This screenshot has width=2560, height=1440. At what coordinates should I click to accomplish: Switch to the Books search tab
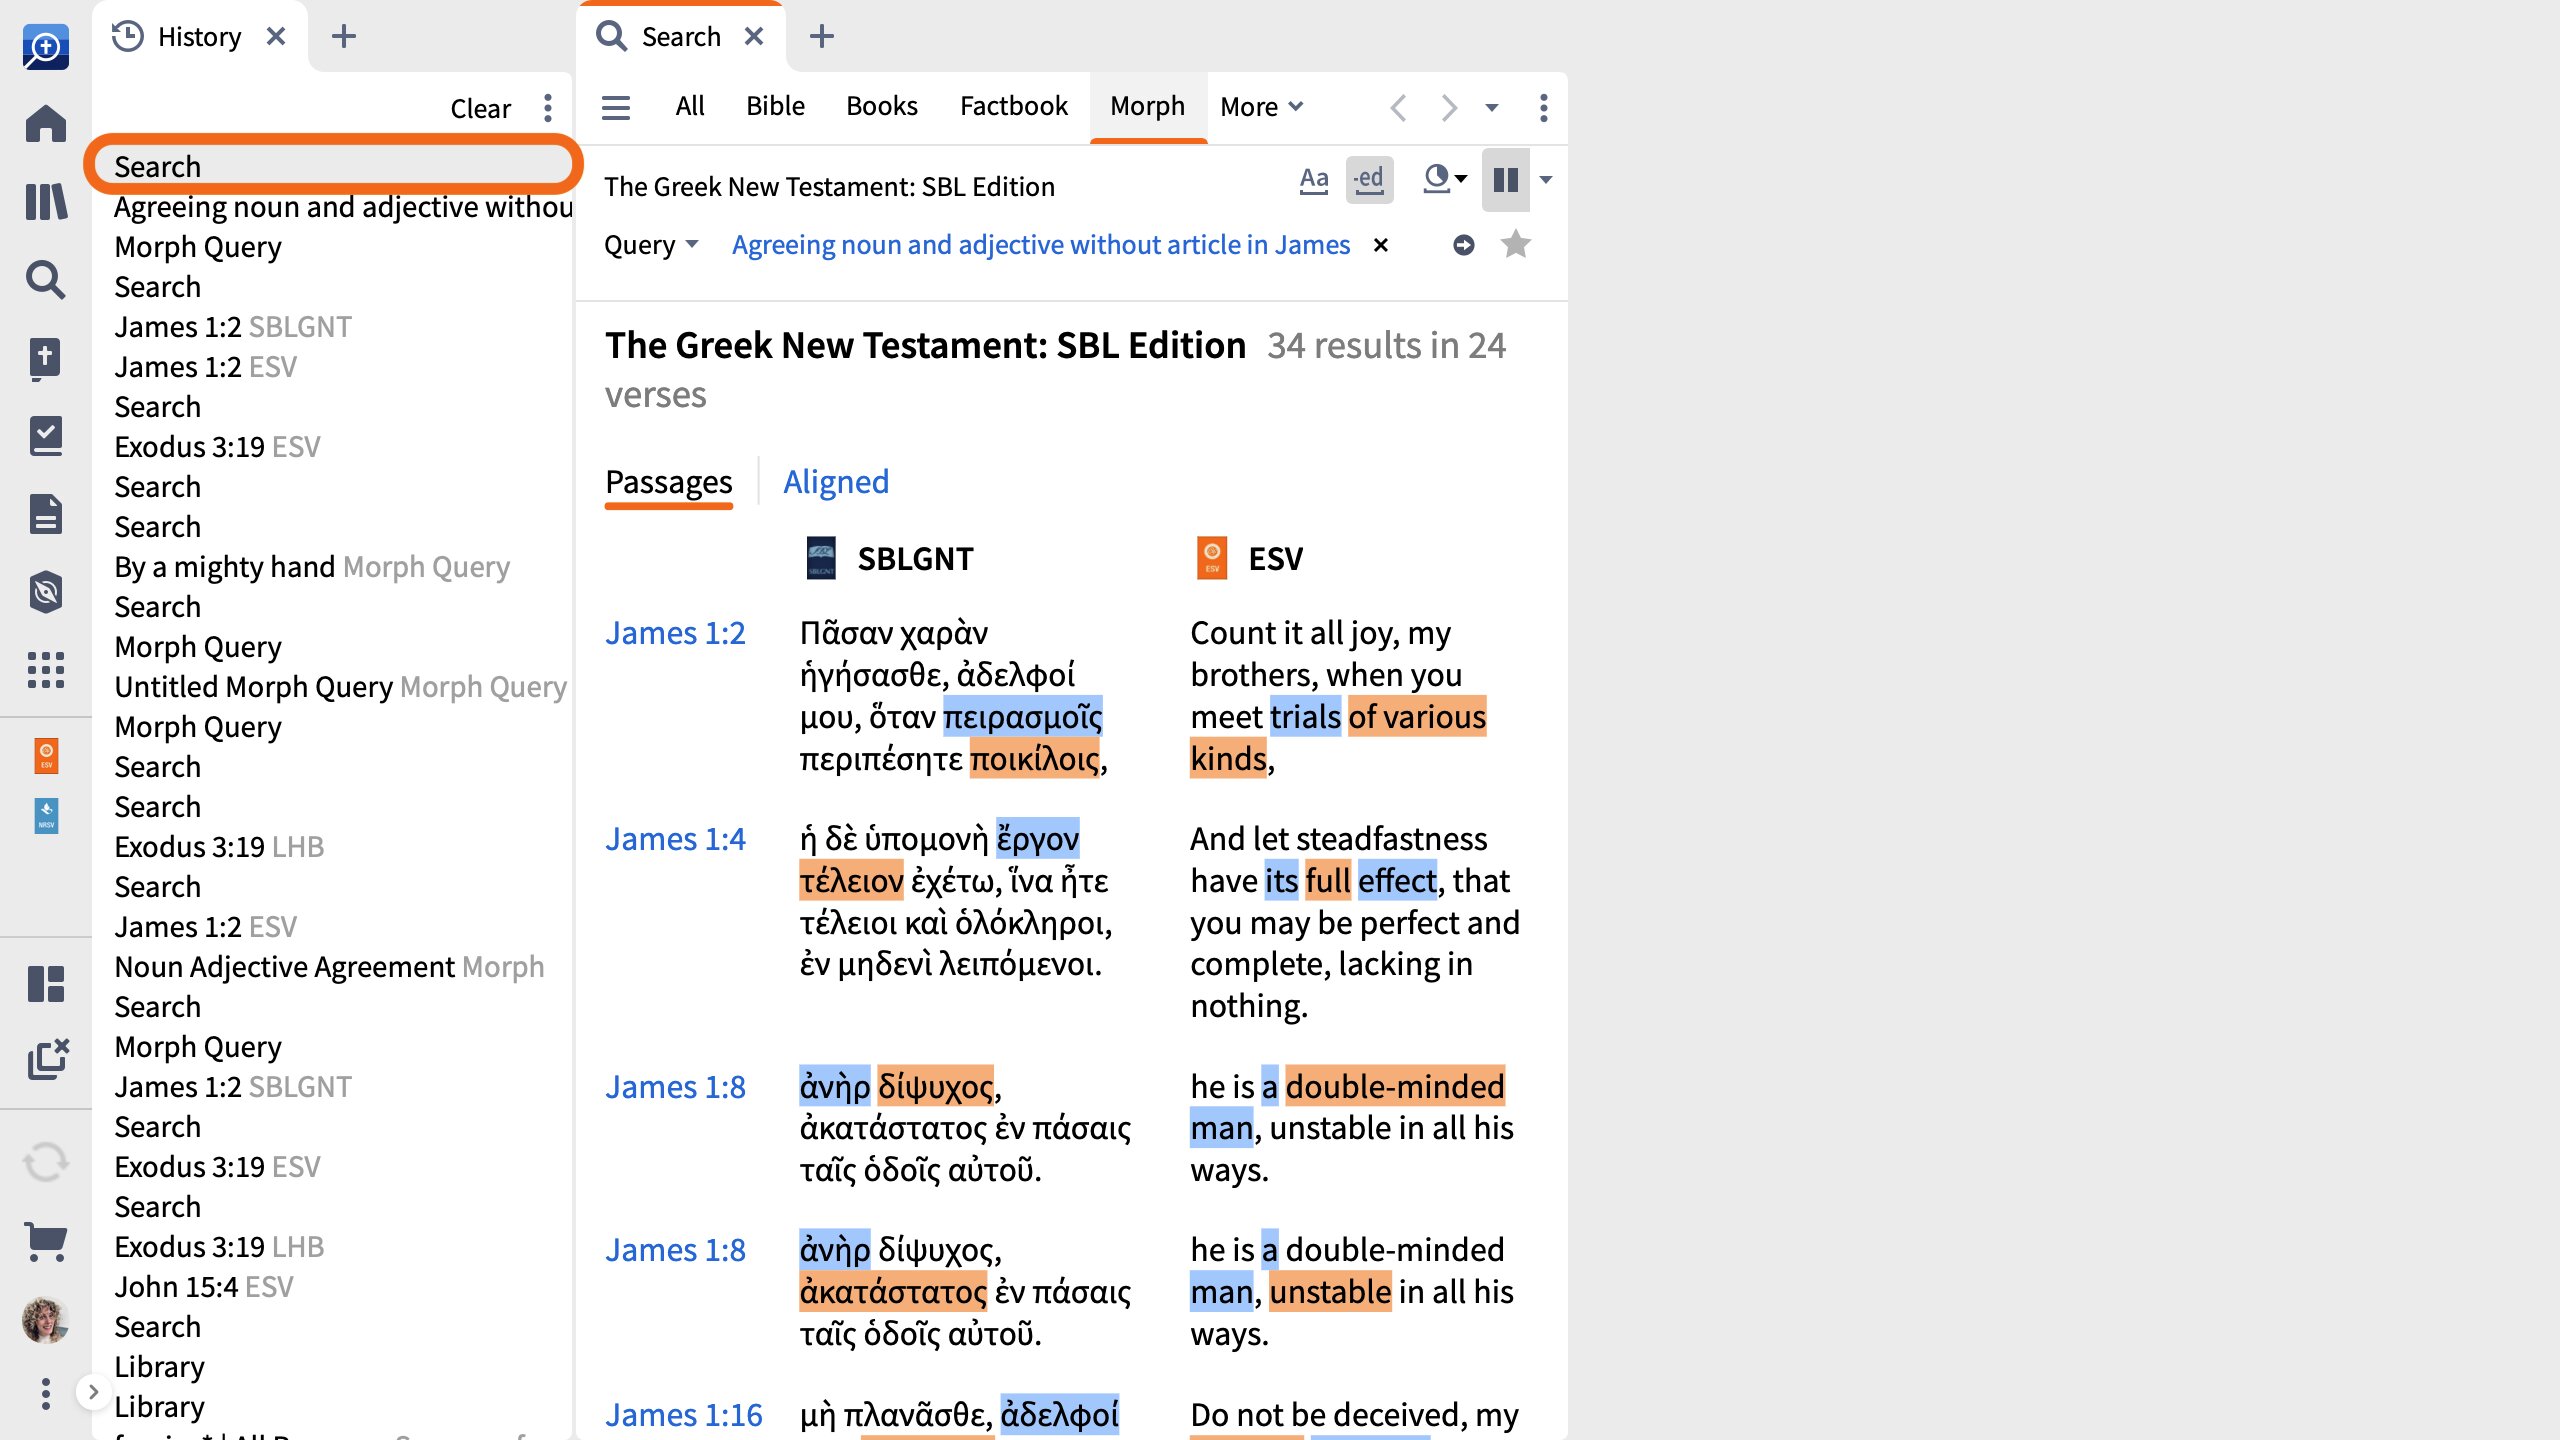point(882,106)
